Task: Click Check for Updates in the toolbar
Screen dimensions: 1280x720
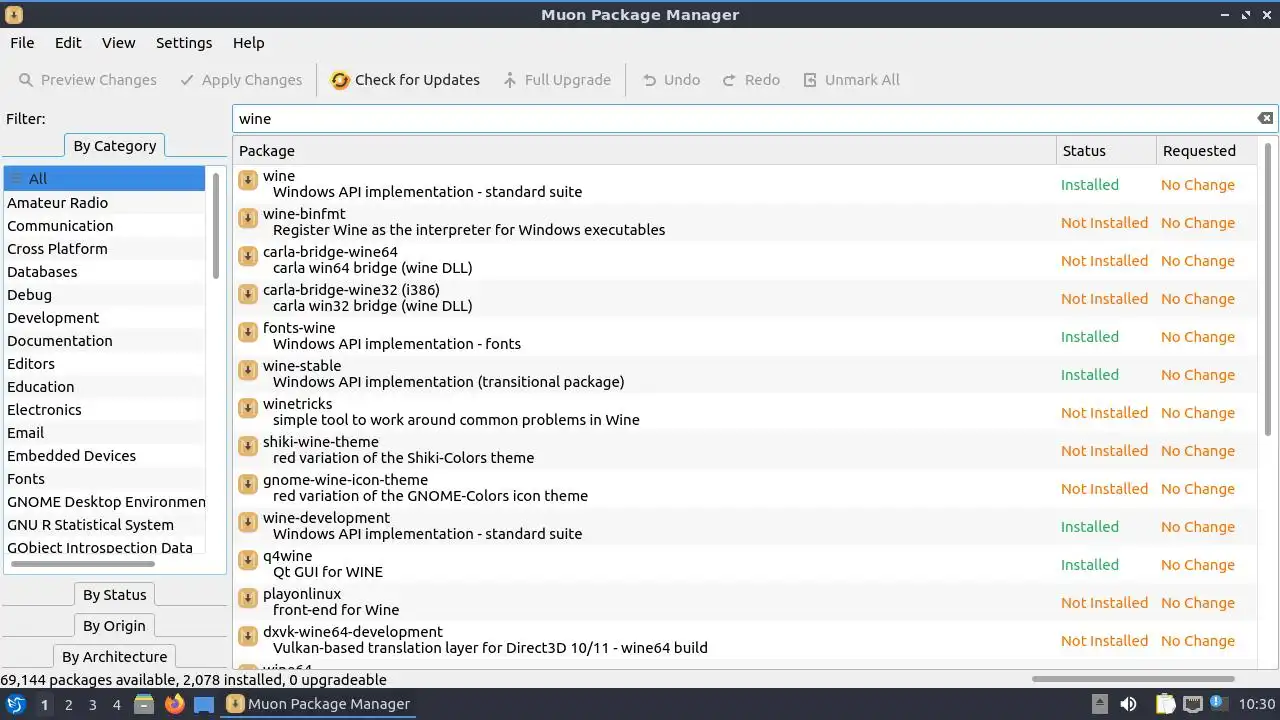Action: 405,80
